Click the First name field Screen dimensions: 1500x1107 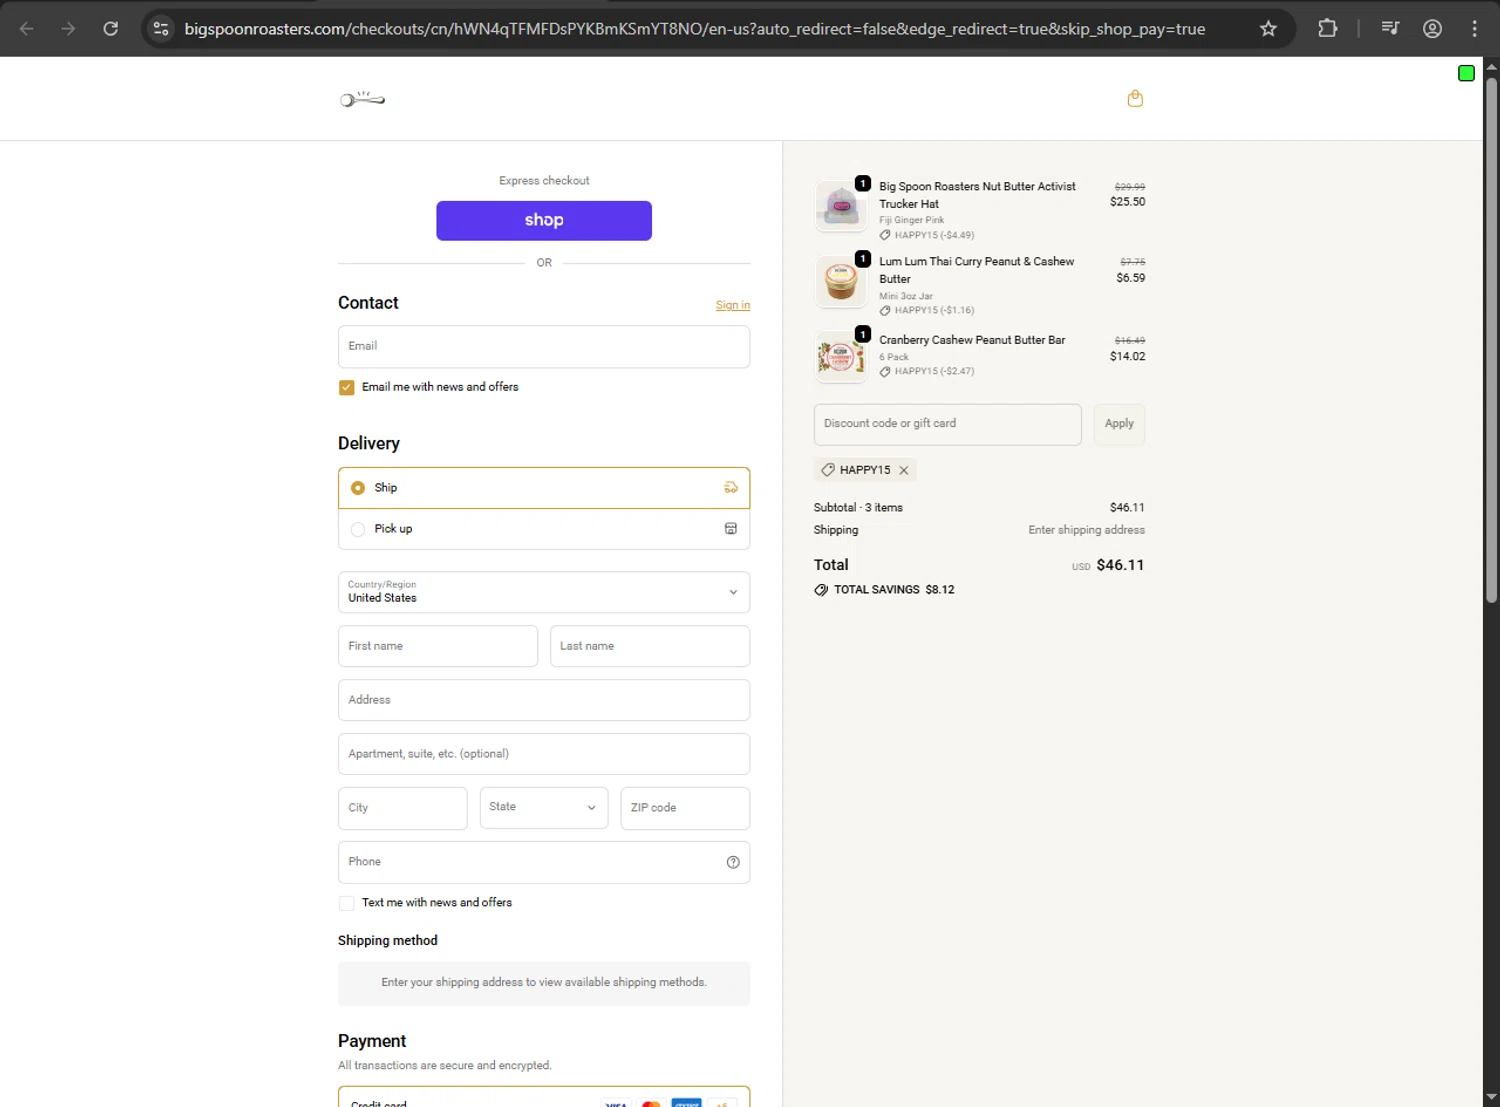point(438,646)
